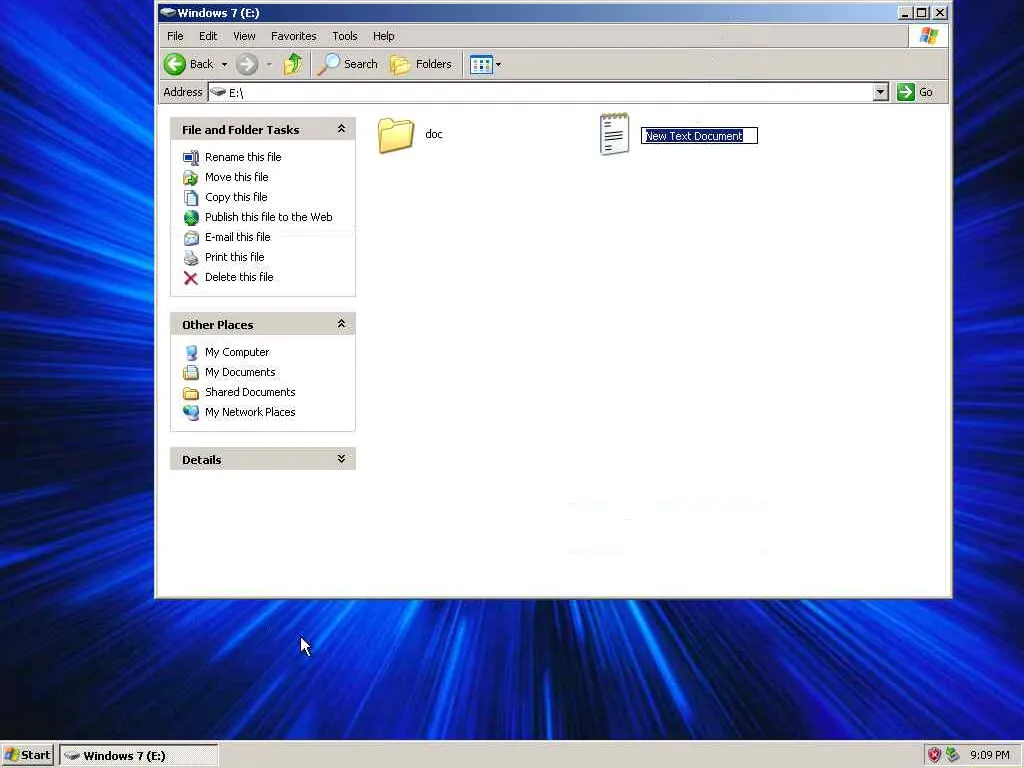1024x768 pixels.
Task: Click the safely remove hardware tray icon
Action: (x=953, y=755)
